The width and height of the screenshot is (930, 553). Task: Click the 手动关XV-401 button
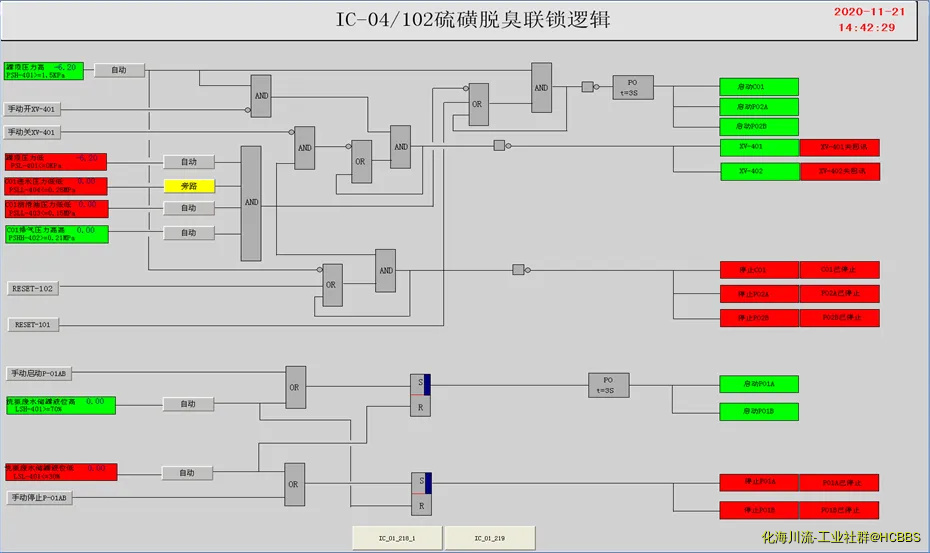pos(32,132)
